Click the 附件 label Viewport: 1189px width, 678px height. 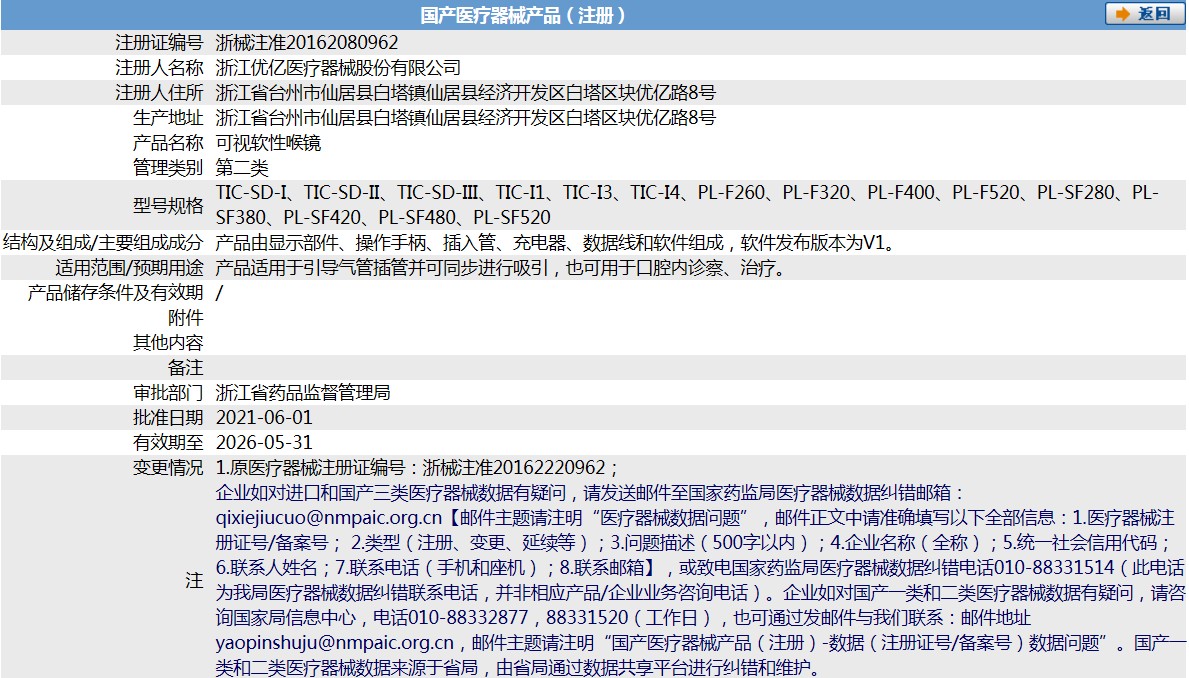point(186,318)
